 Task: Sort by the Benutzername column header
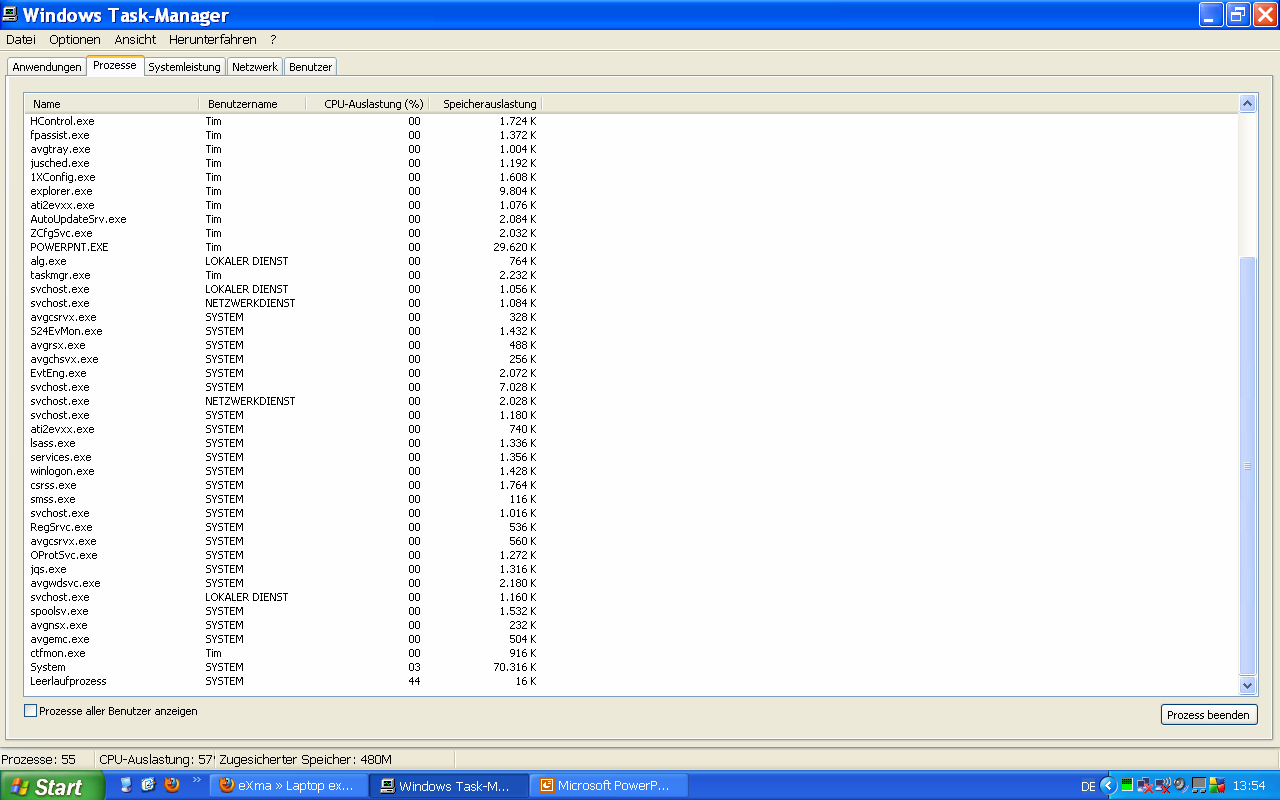[251, 104]
